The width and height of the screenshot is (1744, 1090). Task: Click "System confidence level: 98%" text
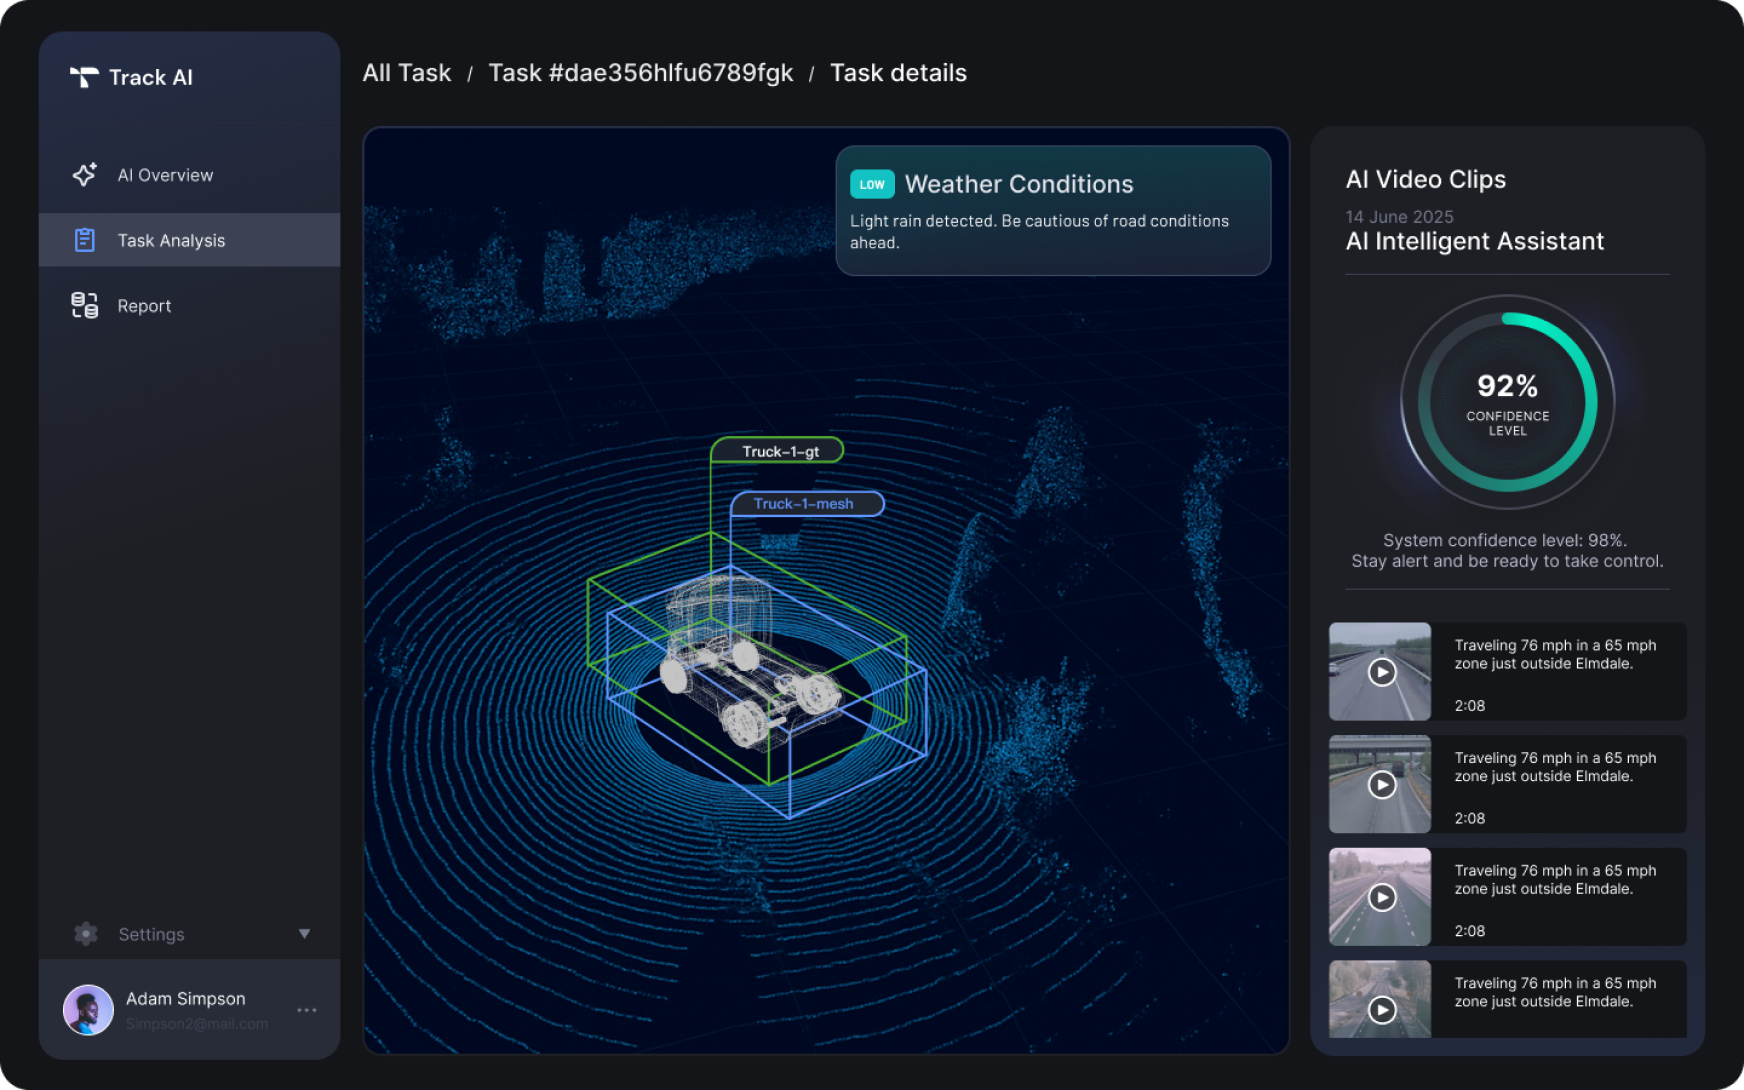pos(1505,540)
